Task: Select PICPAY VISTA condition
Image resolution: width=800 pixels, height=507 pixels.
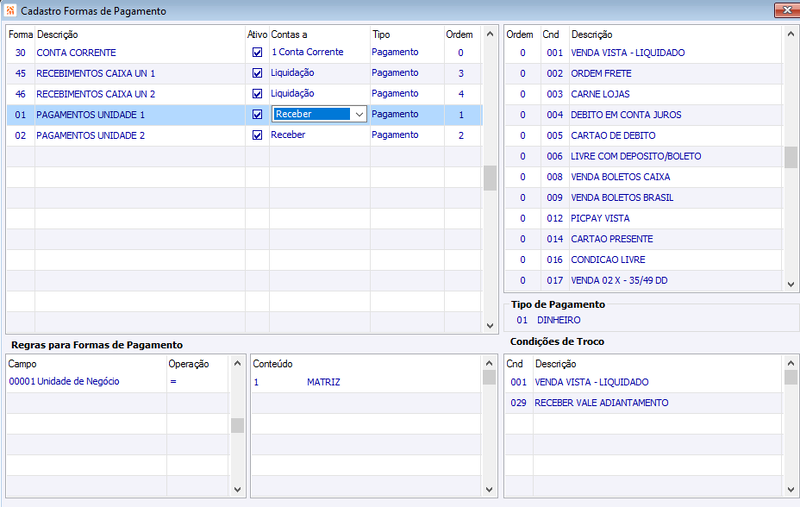Action: coord(600,218)
